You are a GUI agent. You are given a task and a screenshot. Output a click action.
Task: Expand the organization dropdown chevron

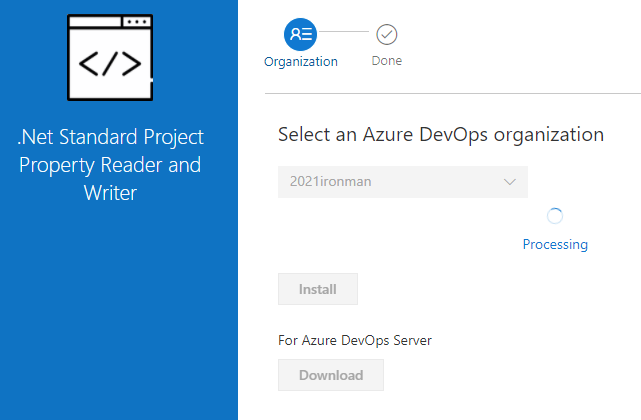509,182
